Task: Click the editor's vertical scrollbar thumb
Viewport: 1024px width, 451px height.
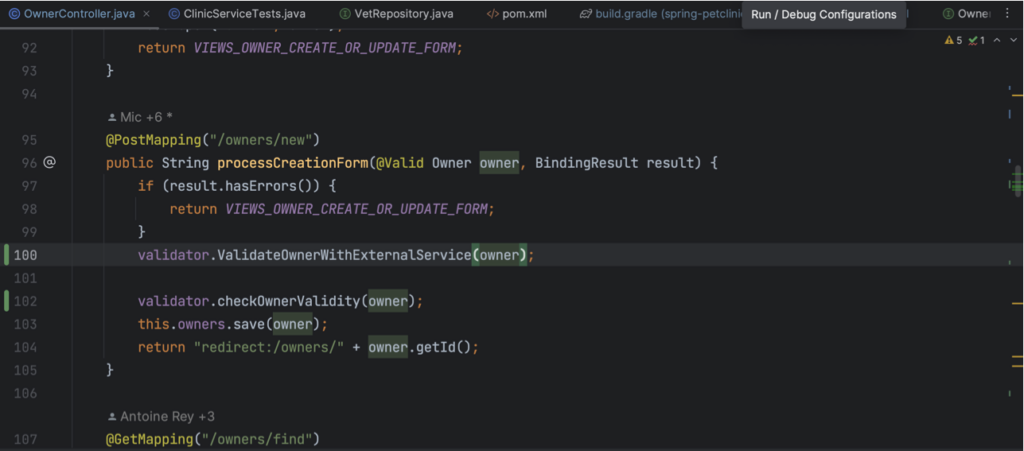Action: 1018,181
